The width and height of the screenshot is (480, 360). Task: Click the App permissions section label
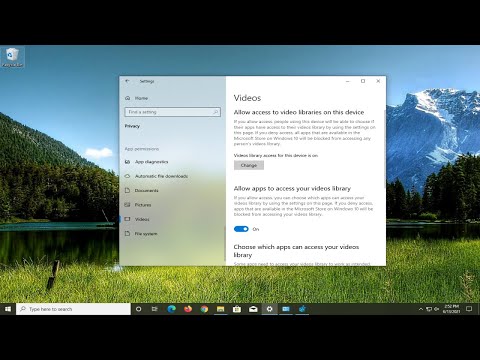(x=142, y=149)
